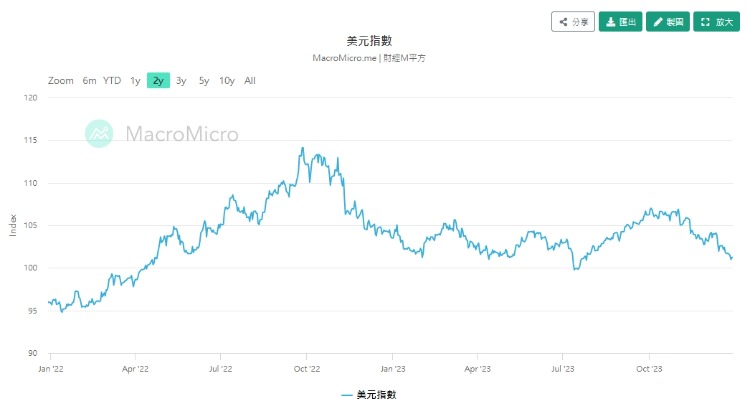
Task: Select the 6m zoom range
Action: [89, 81]
